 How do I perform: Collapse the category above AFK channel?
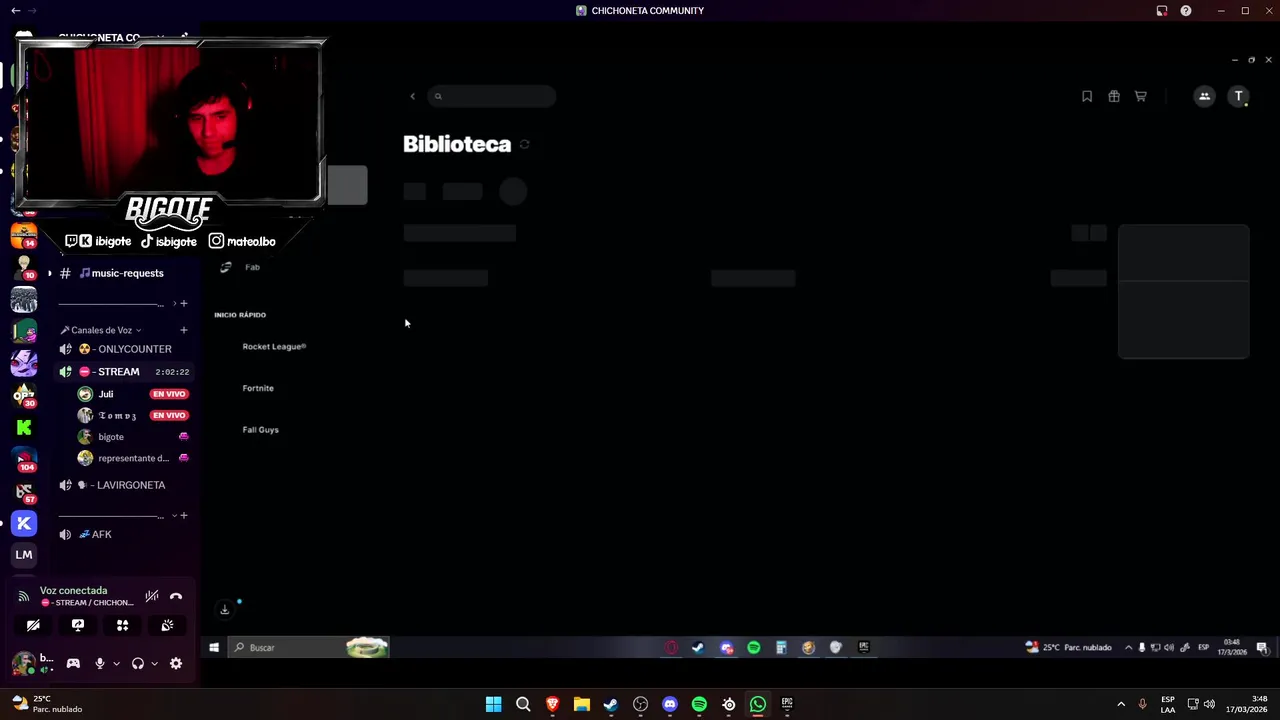point(174,516)
